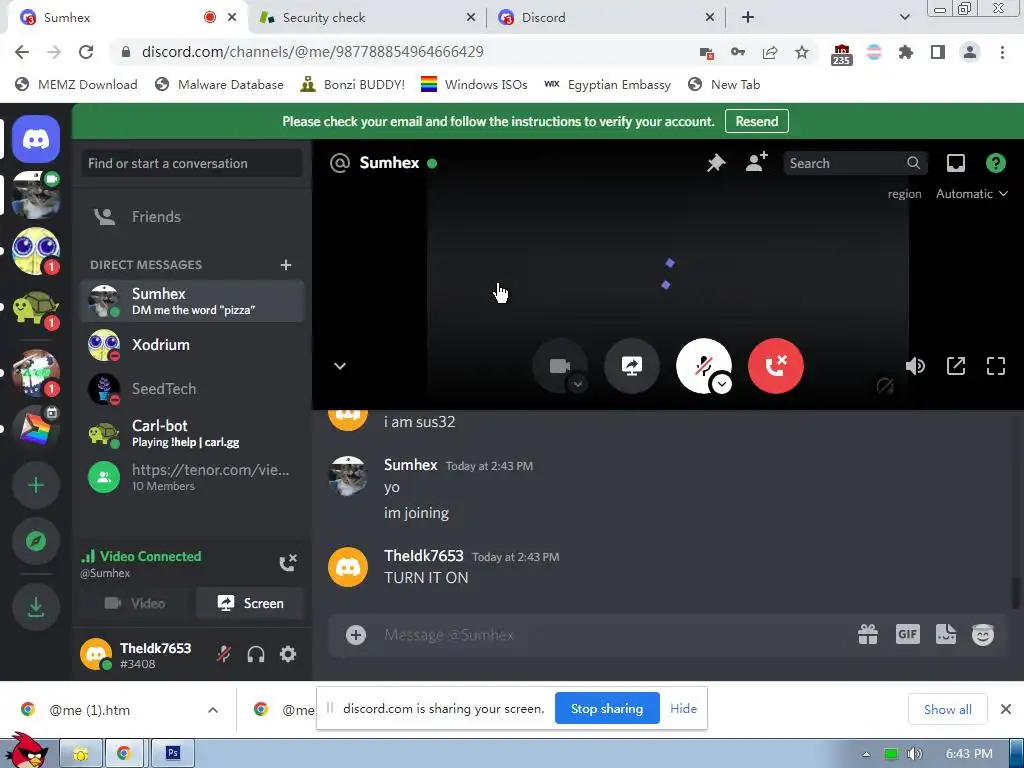Hang up with the red disconnect button

pos(775,366)
